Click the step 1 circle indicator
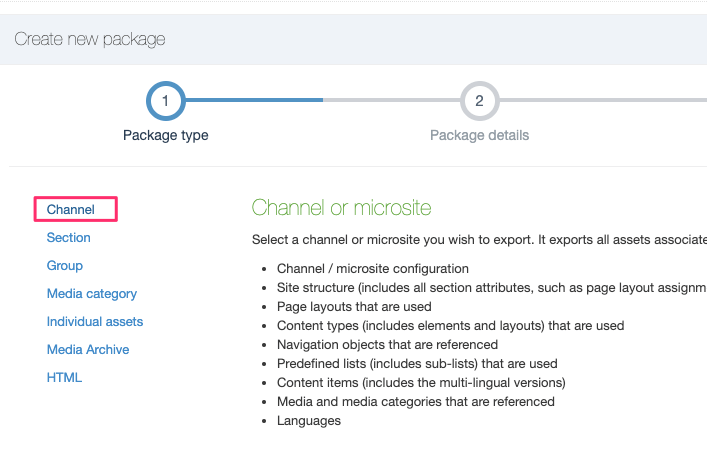Image resolution: width=707 pixels, height=462 pixels. (166, 100)
